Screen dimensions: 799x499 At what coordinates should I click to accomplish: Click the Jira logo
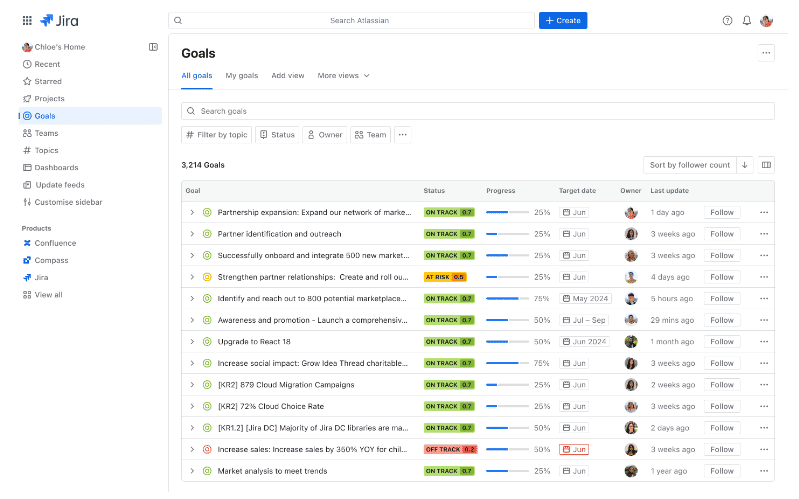59,20
